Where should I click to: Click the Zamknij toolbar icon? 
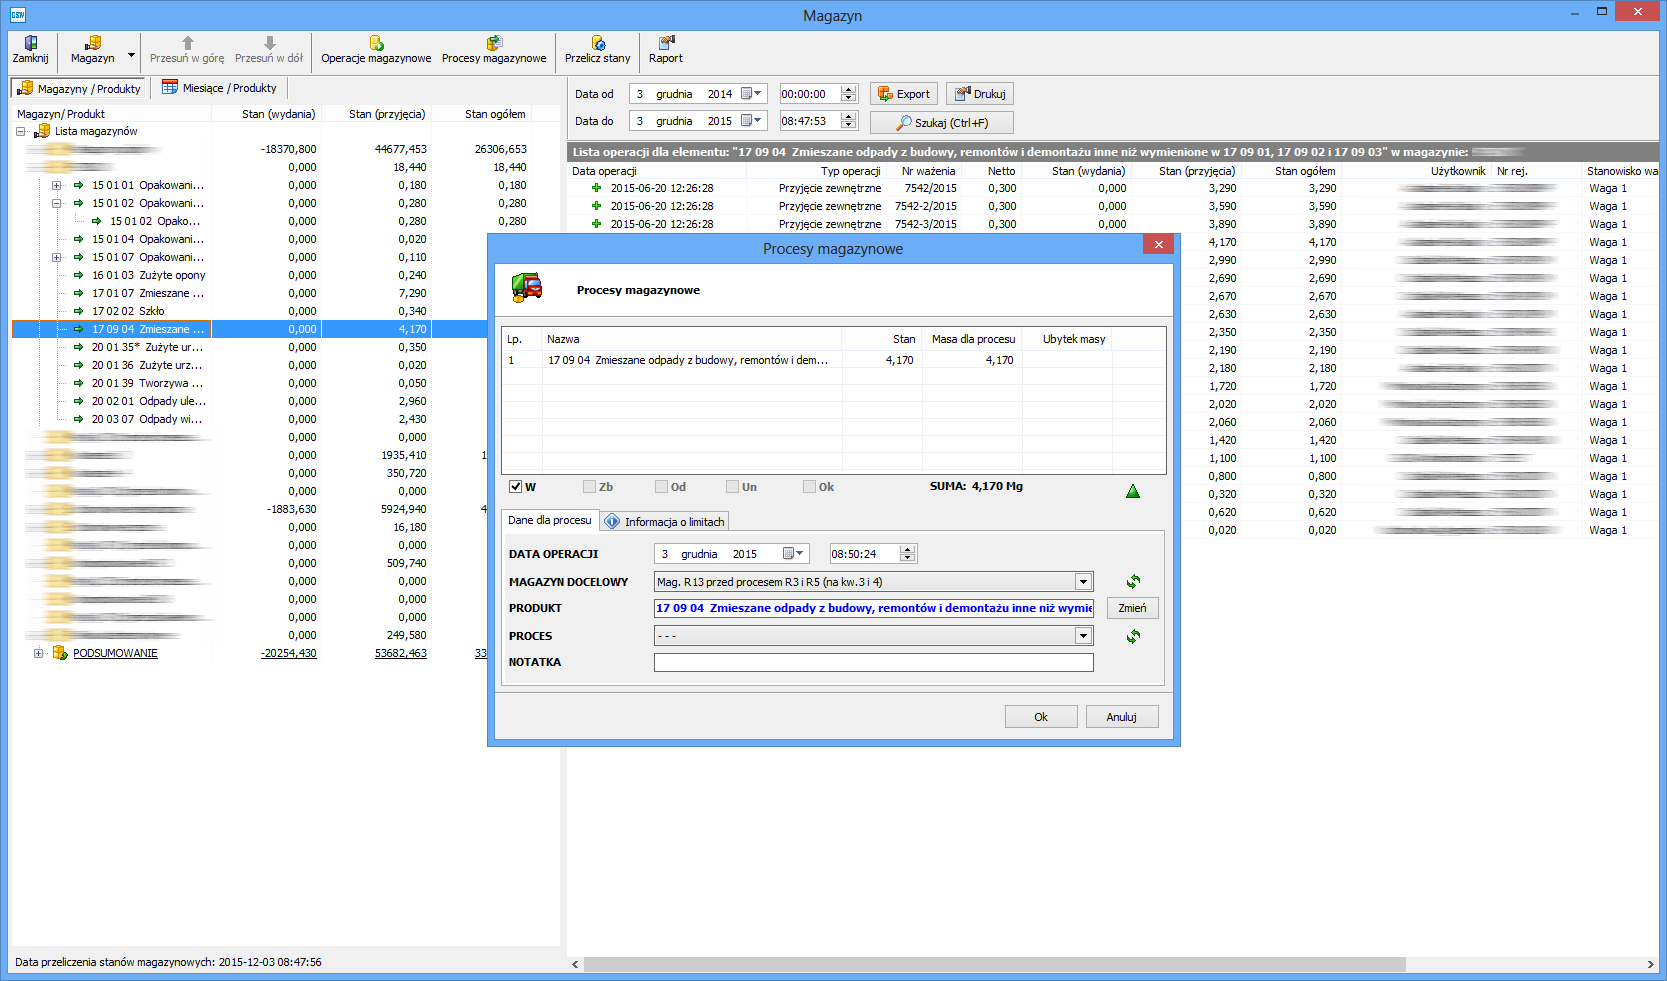[x=30, y=43]
